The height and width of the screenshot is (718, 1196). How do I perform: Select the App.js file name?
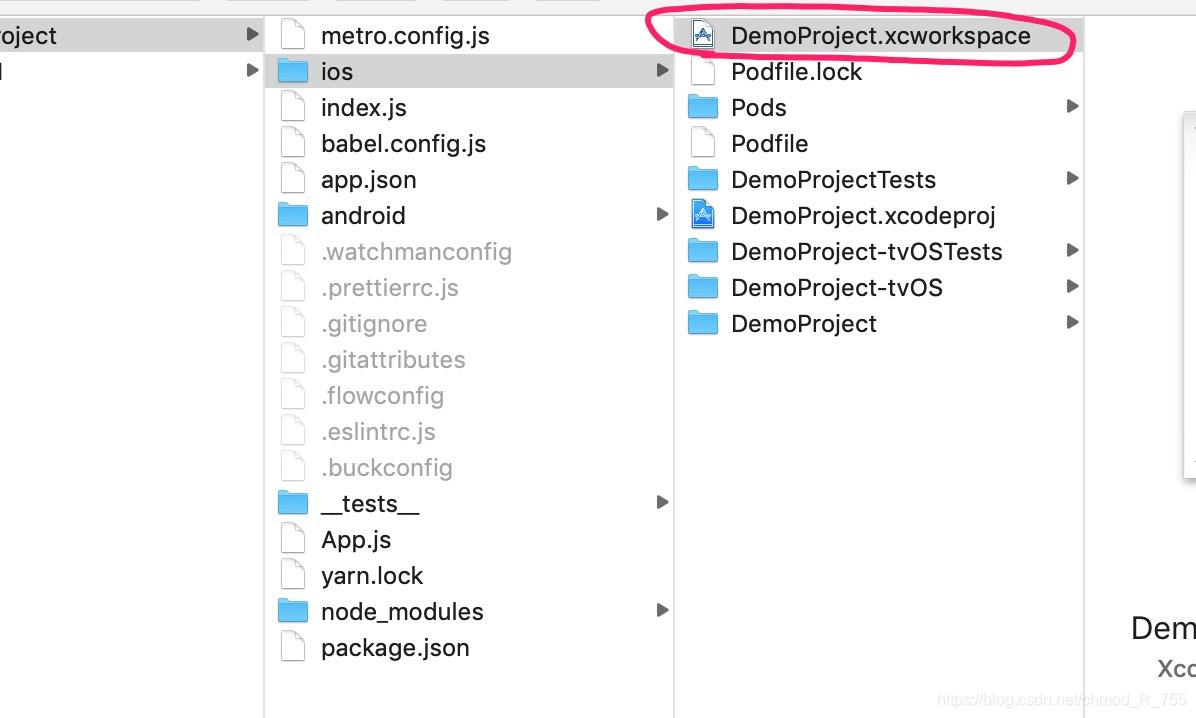click(355, 540)
